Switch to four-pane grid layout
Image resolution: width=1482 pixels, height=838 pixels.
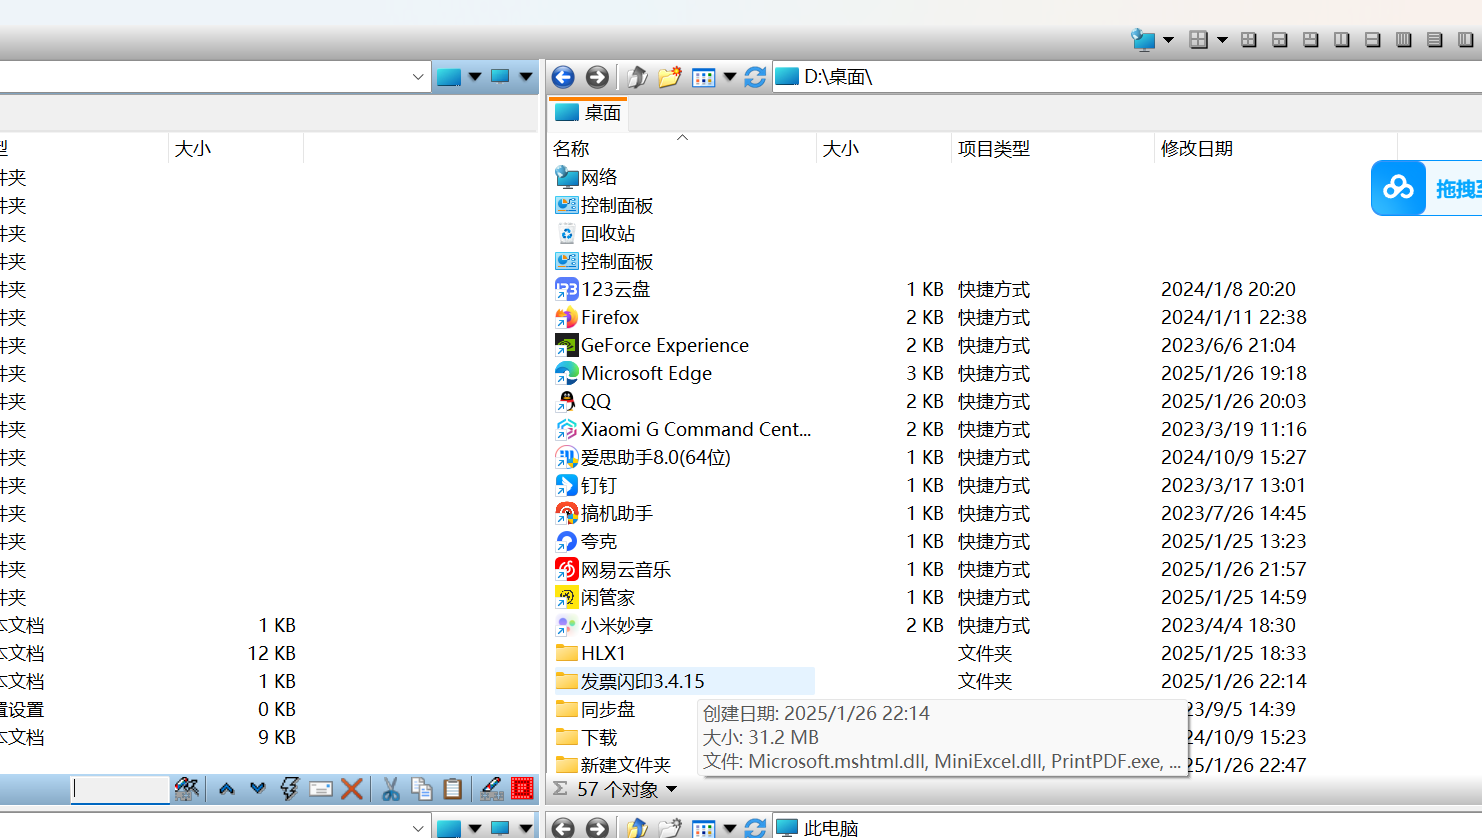(1249, 40)
